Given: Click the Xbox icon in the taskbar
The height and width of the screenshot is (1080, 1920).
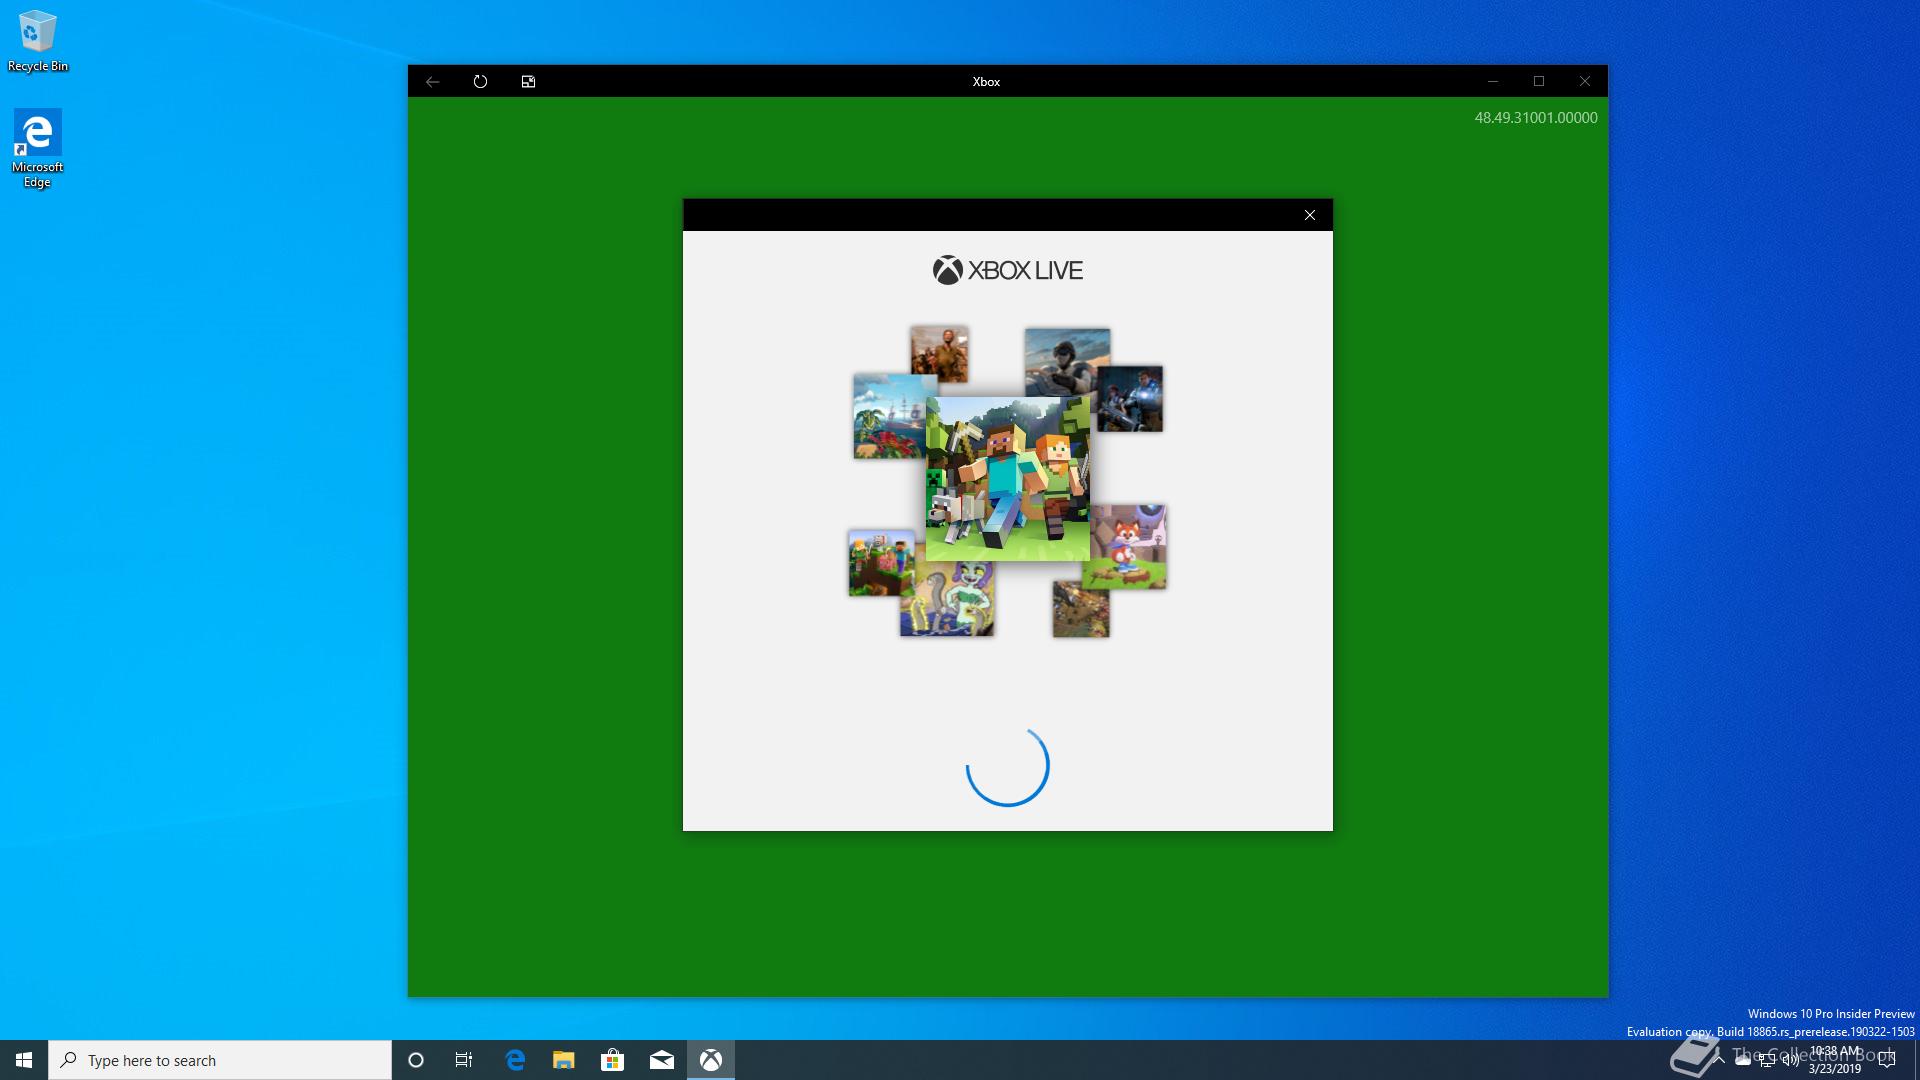Looking at the screenshot, I should coord(711,1060).
